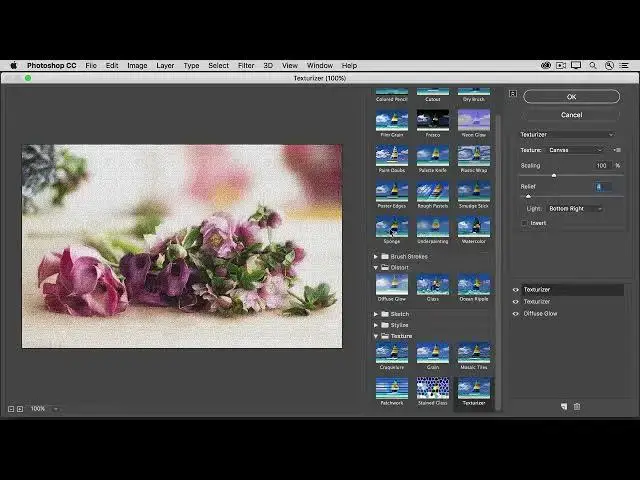The image size is (640, 480).
Task: Open the Window menu
Action: point(320,65)
